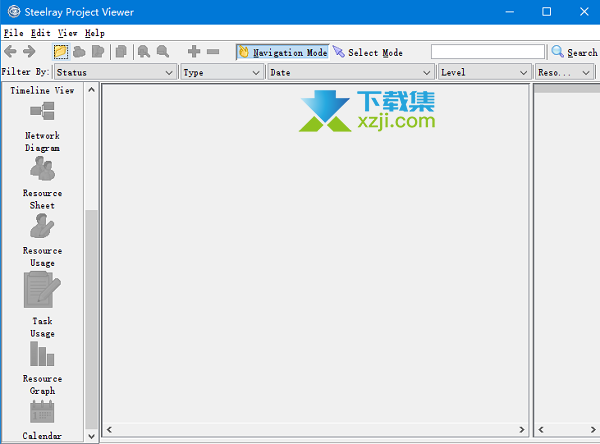The height and width of the screenshot is (444, 600).
Task: Click right pane scroll left arrow
Action: [x=541, y=429]
